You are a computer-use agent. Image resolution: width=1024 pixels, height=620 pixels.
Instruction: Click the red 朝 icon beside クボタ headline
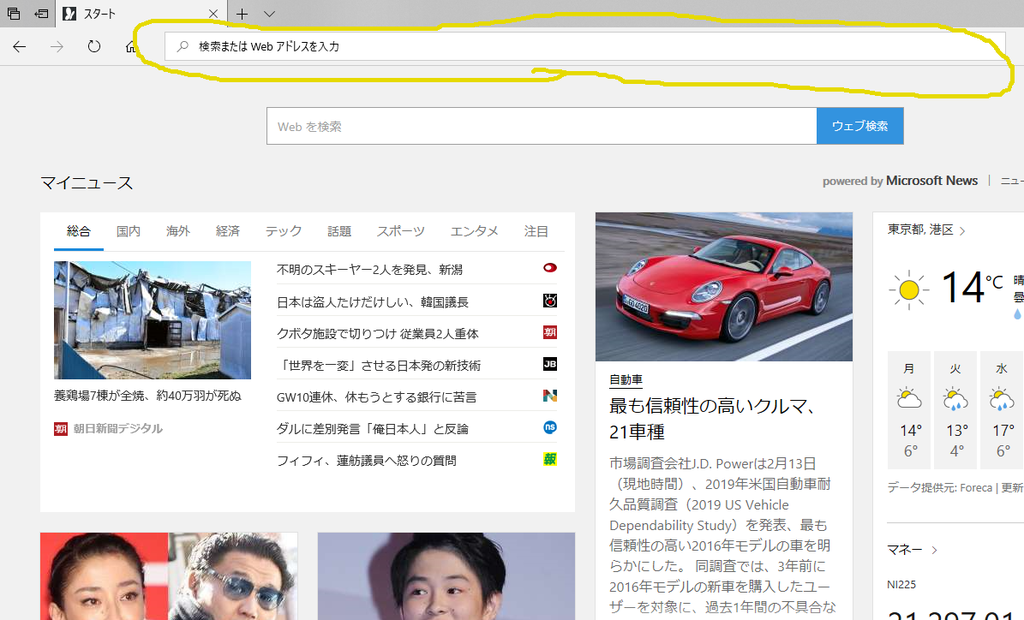coord(550,333)
